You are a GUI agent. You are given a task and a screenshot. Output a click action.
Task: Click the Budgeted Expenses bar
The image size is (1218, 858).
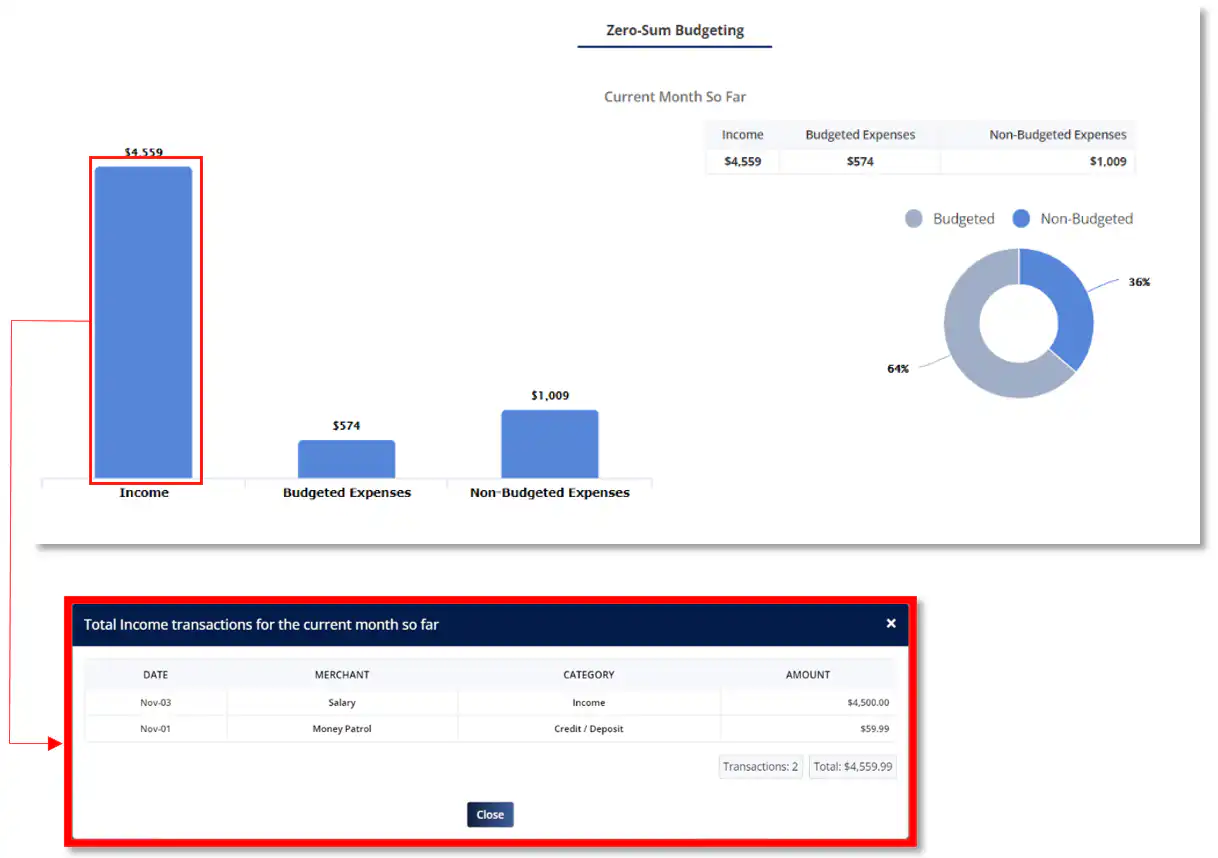click(346, 459)
